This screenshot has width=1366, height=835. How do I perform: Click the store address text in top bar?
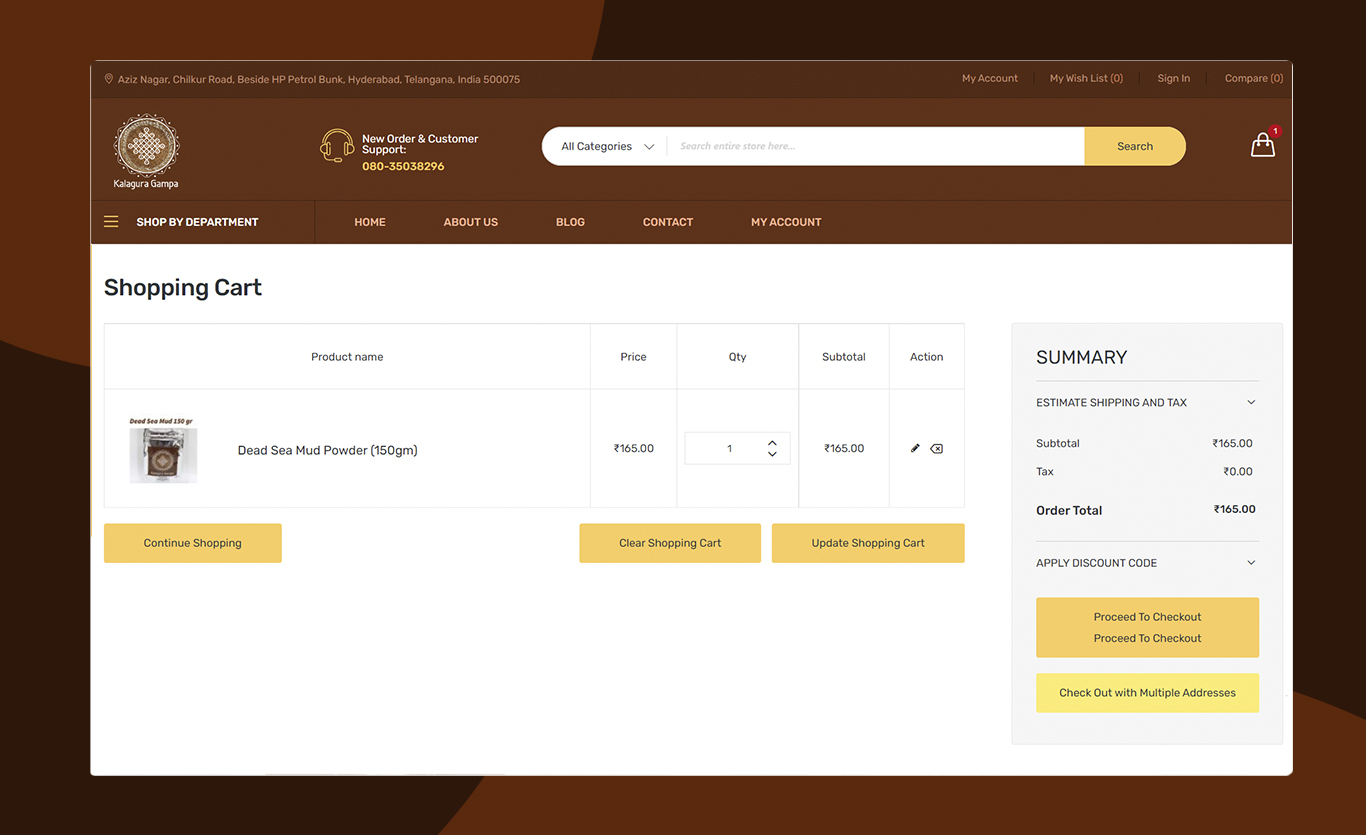coord(319,79)
